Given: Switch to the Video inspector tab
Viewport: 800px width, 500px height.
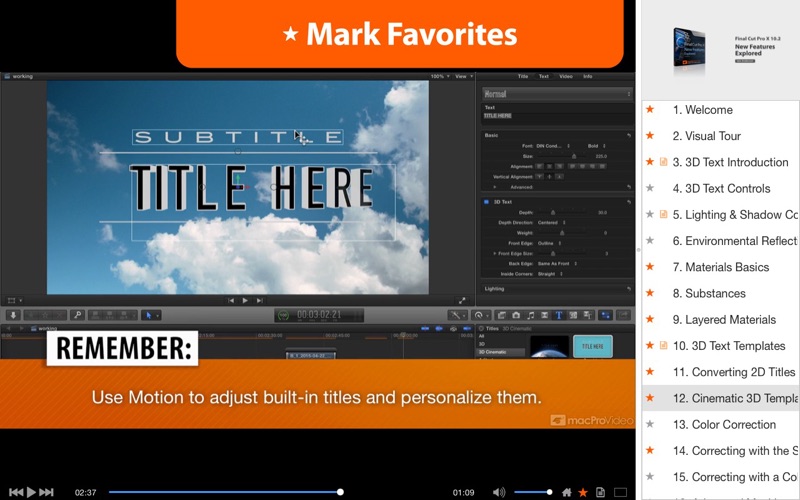Looking at the screenshot, I should click(566, 77).
